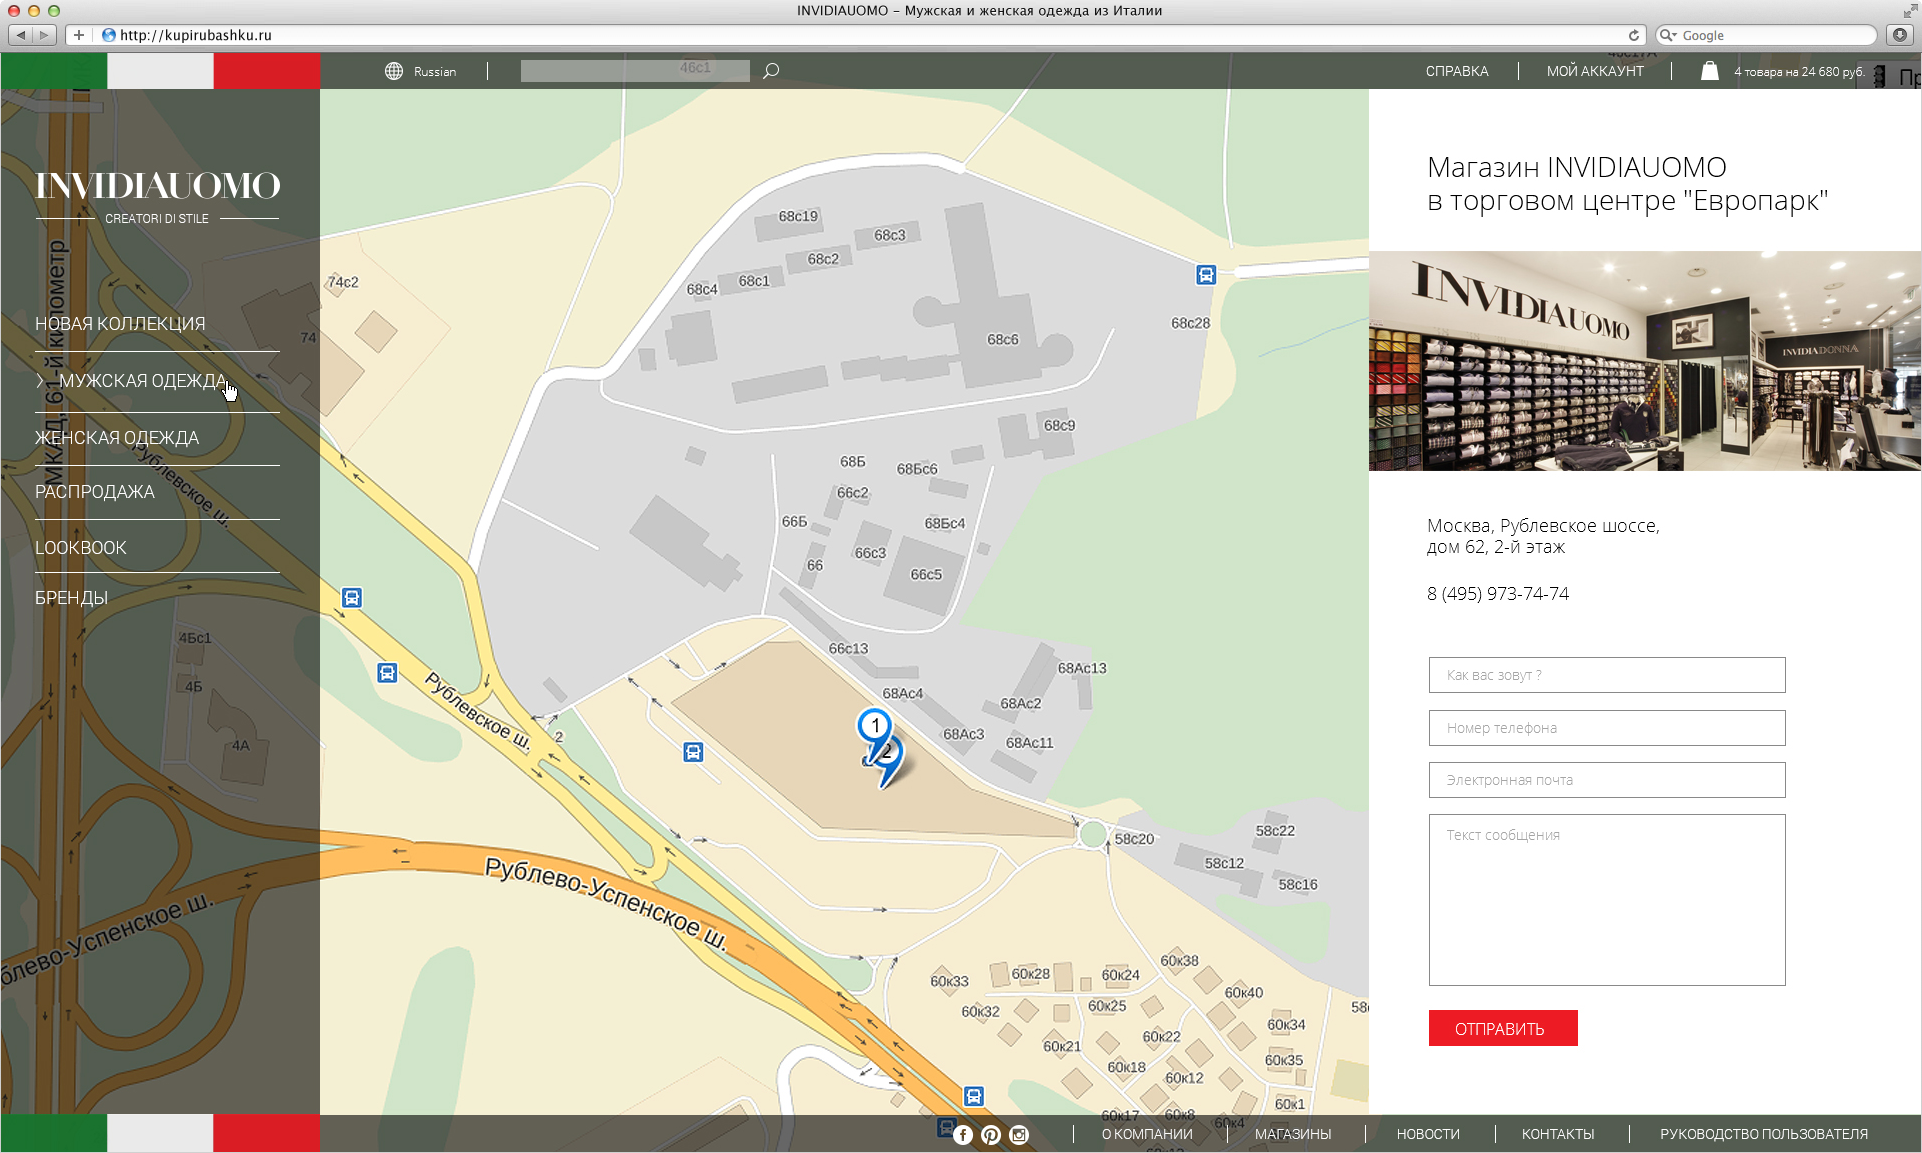This screenshot has height=1153, width=1922.
Task: Open the Instagram social icon
Action: pyautogui.click(x=1019, y=1134)
